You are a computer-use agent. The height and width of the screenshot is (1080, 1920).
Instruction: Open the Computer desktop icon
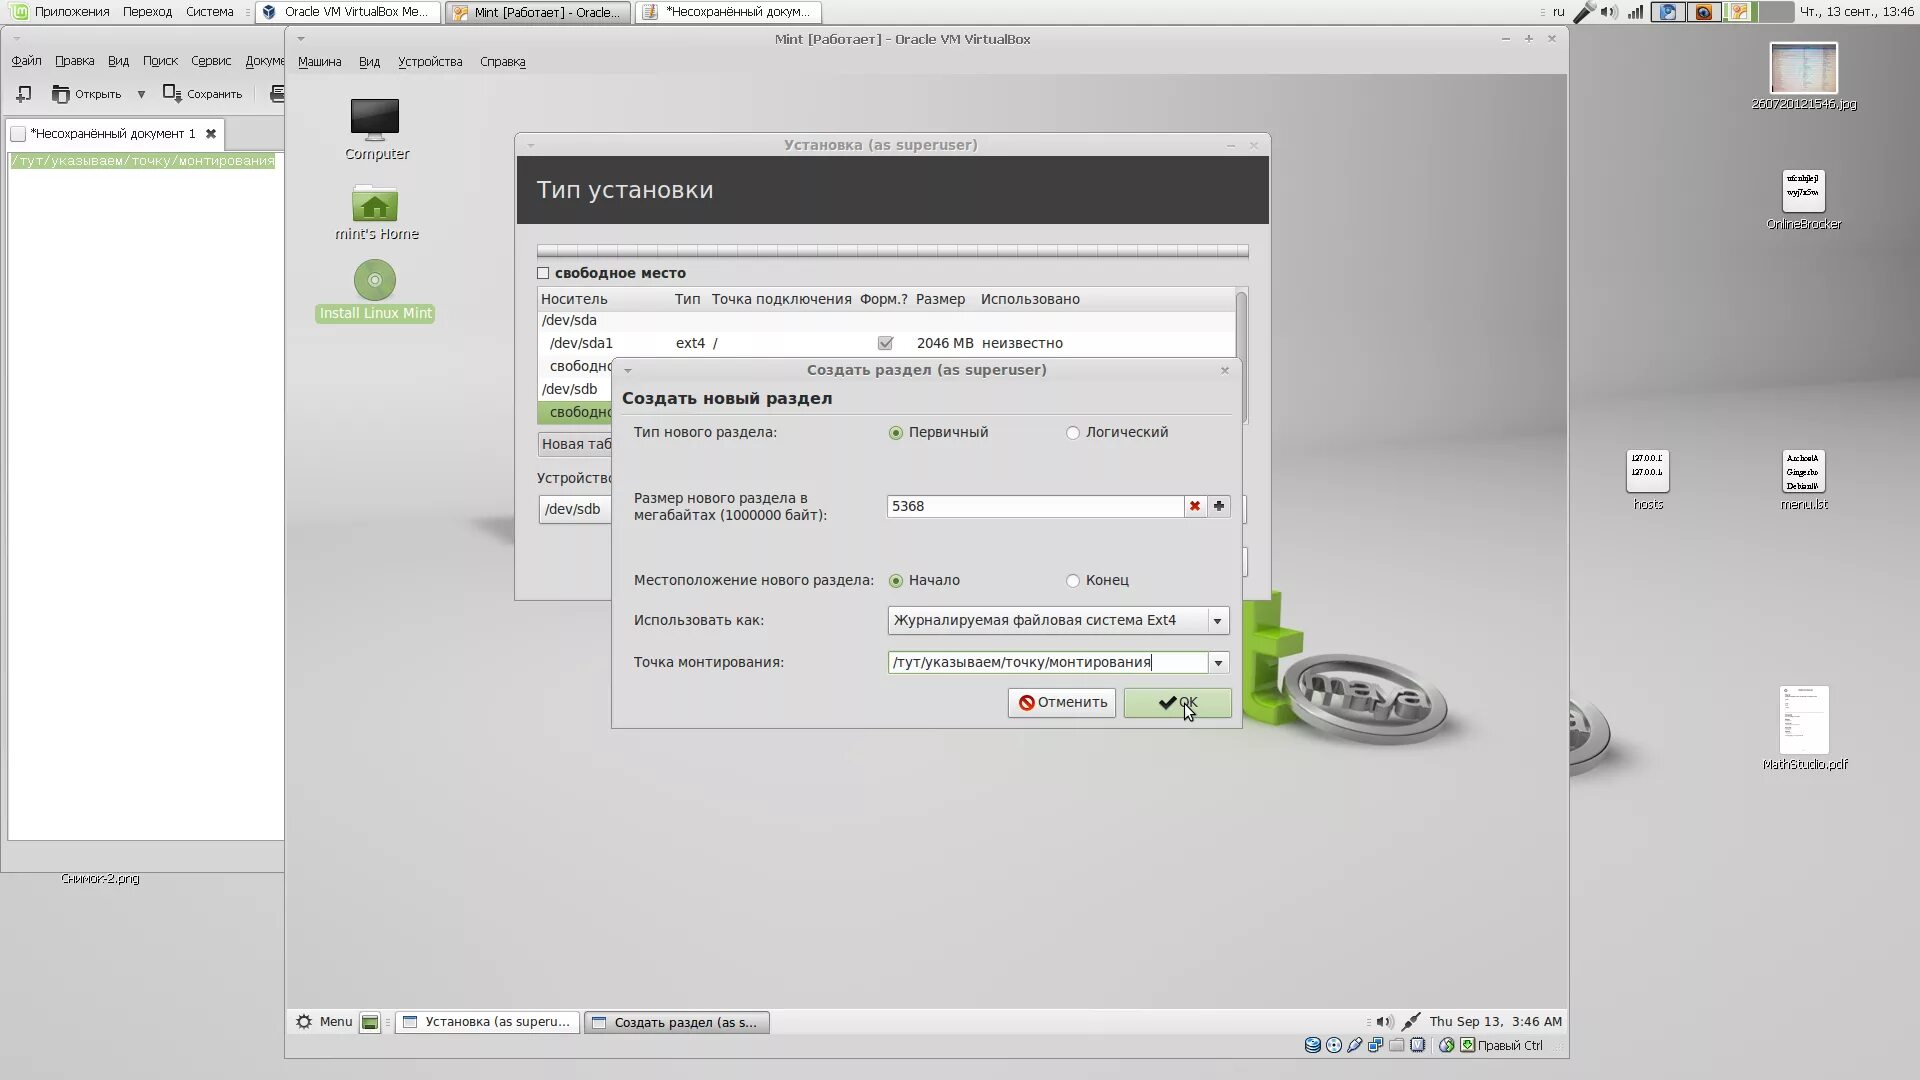(375, 120)
